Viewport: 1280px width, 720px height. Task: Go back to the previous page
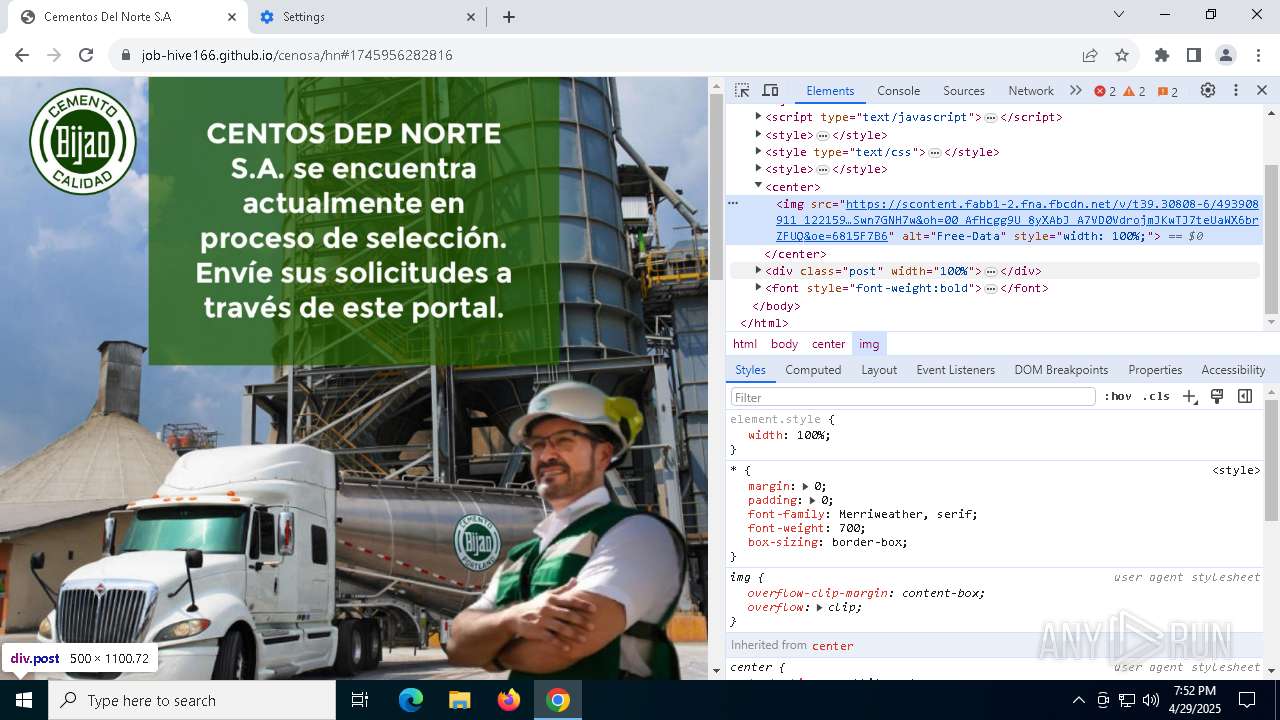click(22, 55)
